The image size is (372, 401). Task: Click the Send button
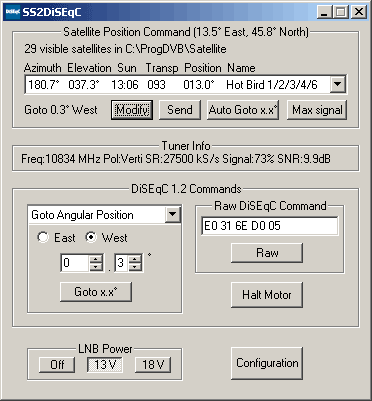pos(180,110)
